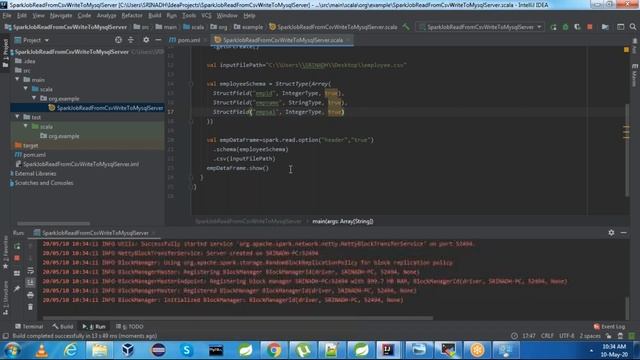Open the Refactor menu

click(132, 16)
